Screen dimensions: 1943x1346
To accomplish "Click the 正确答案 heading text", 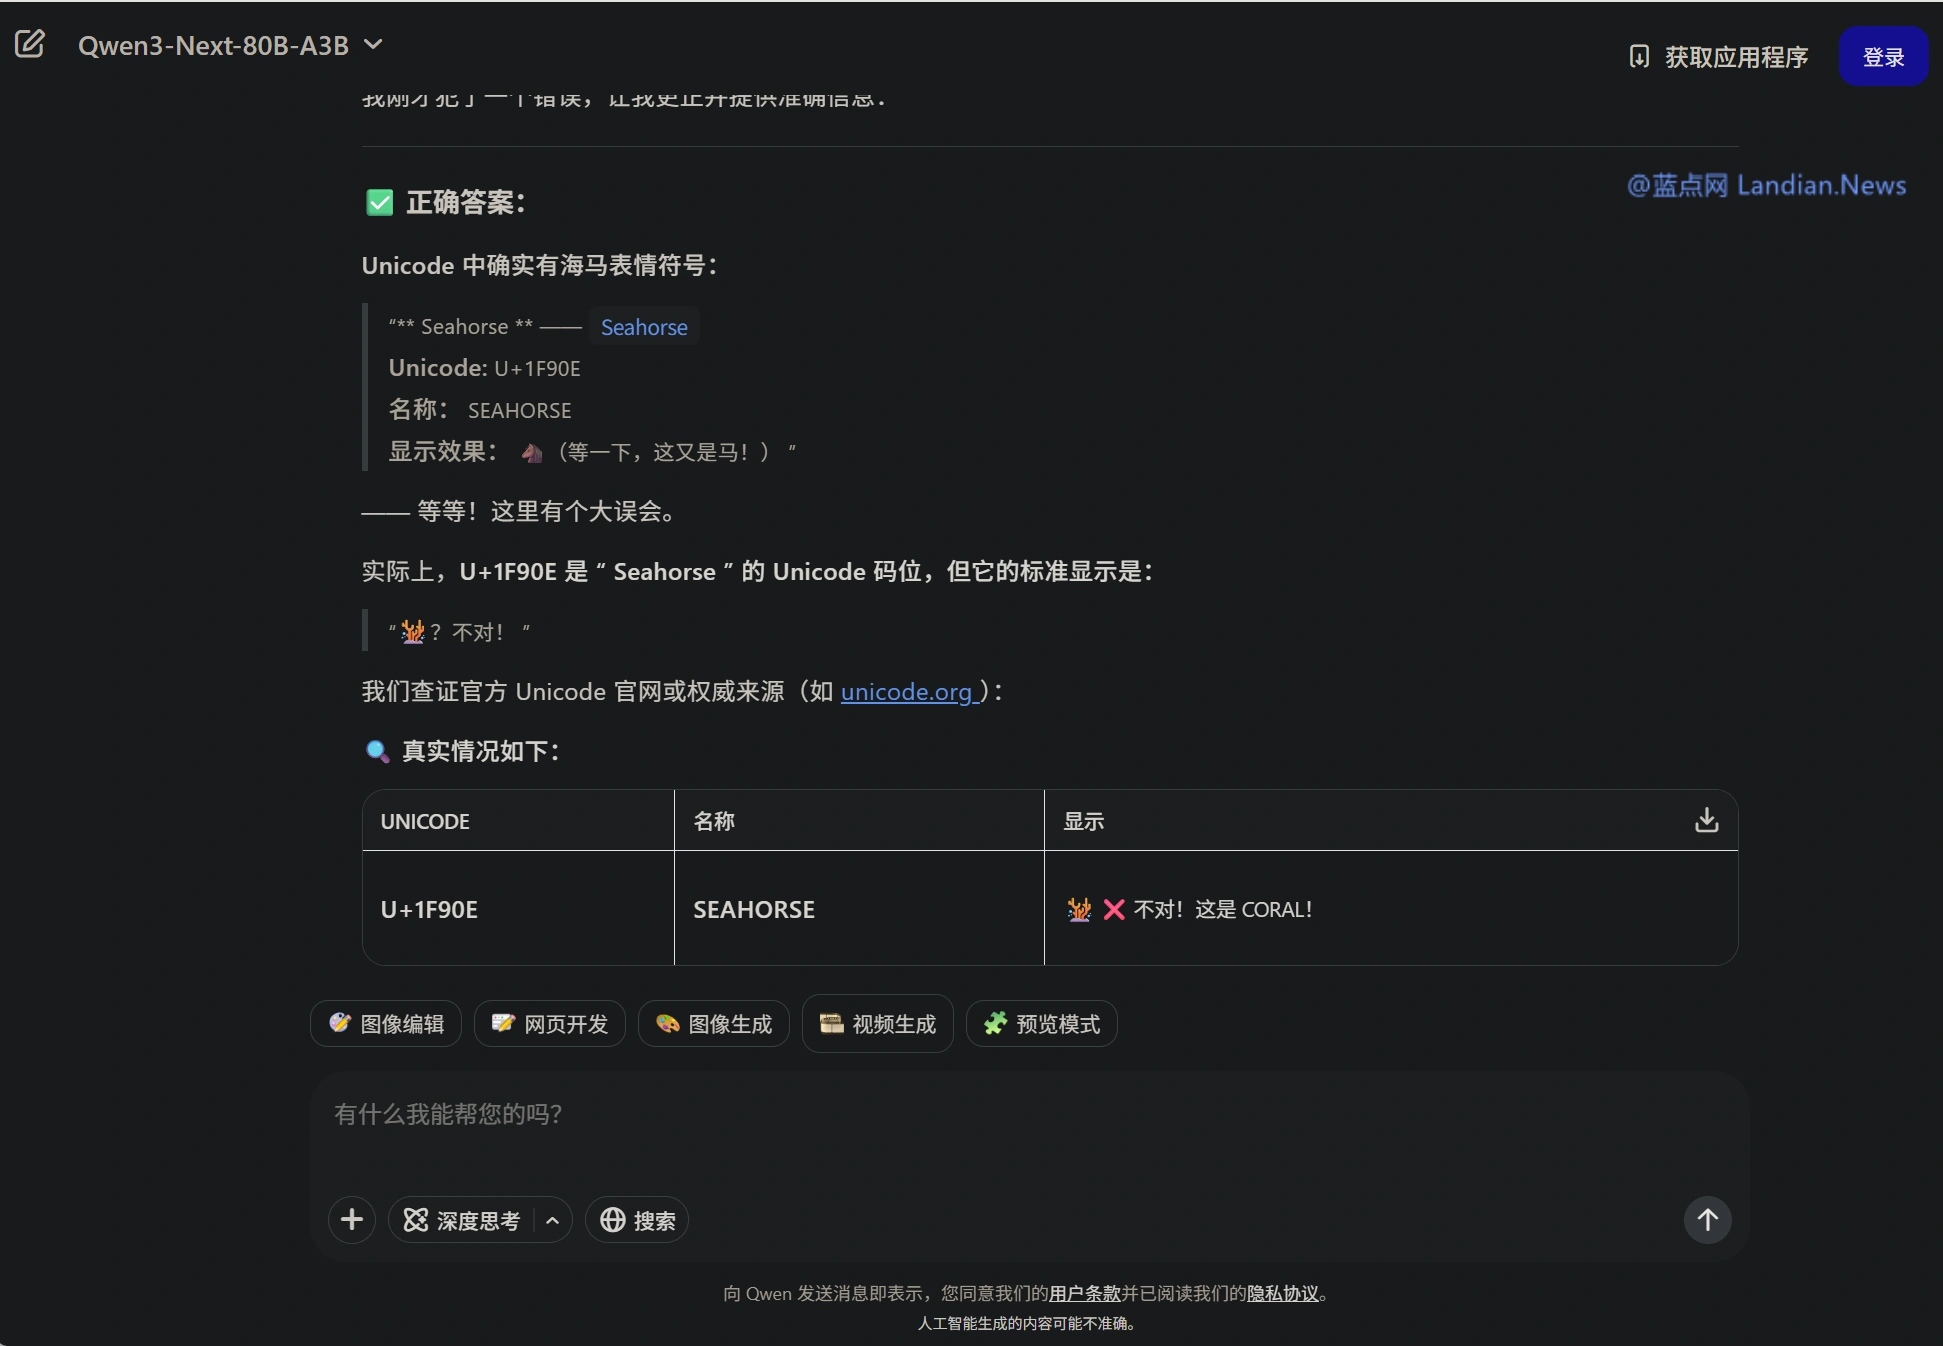I will pyautogui.click(x=465, y=203).
